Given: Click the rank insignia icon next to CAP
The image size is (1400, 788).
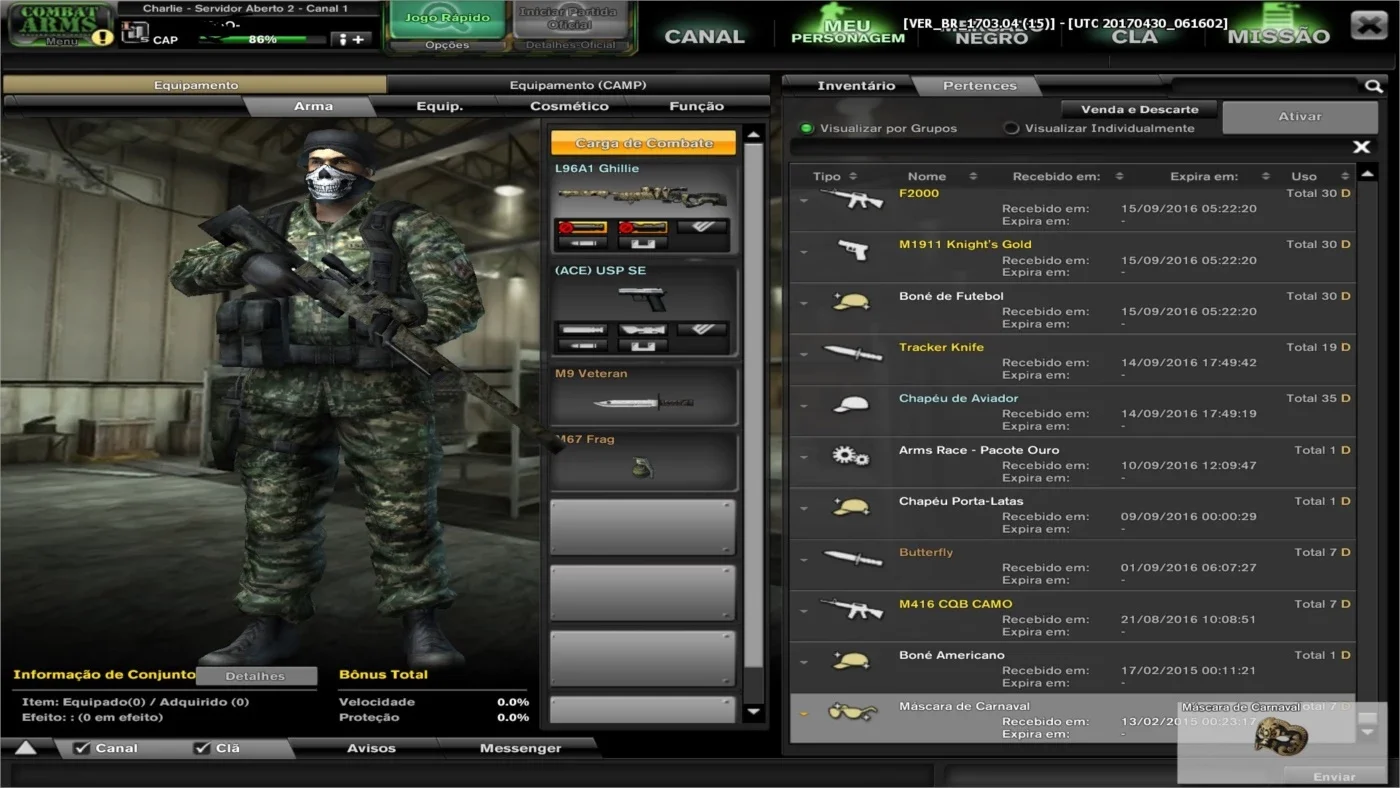Looking at the screenshot, I should coord(135,32).
